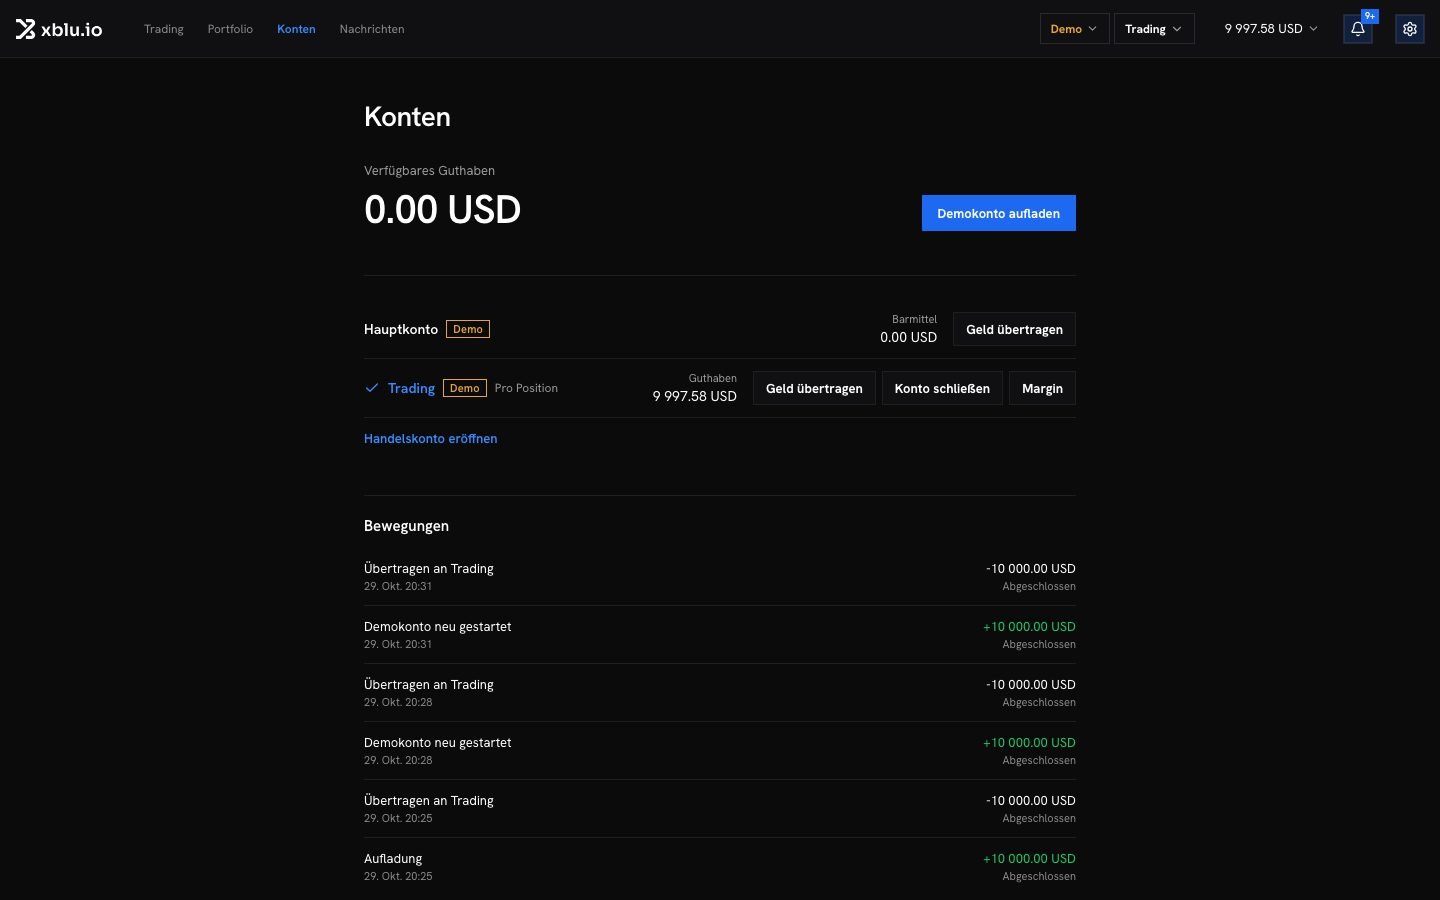The height and width of the screenshot is (900, 1440).
Task: Select the blue Trading account name link
Action: pos(411,388)
